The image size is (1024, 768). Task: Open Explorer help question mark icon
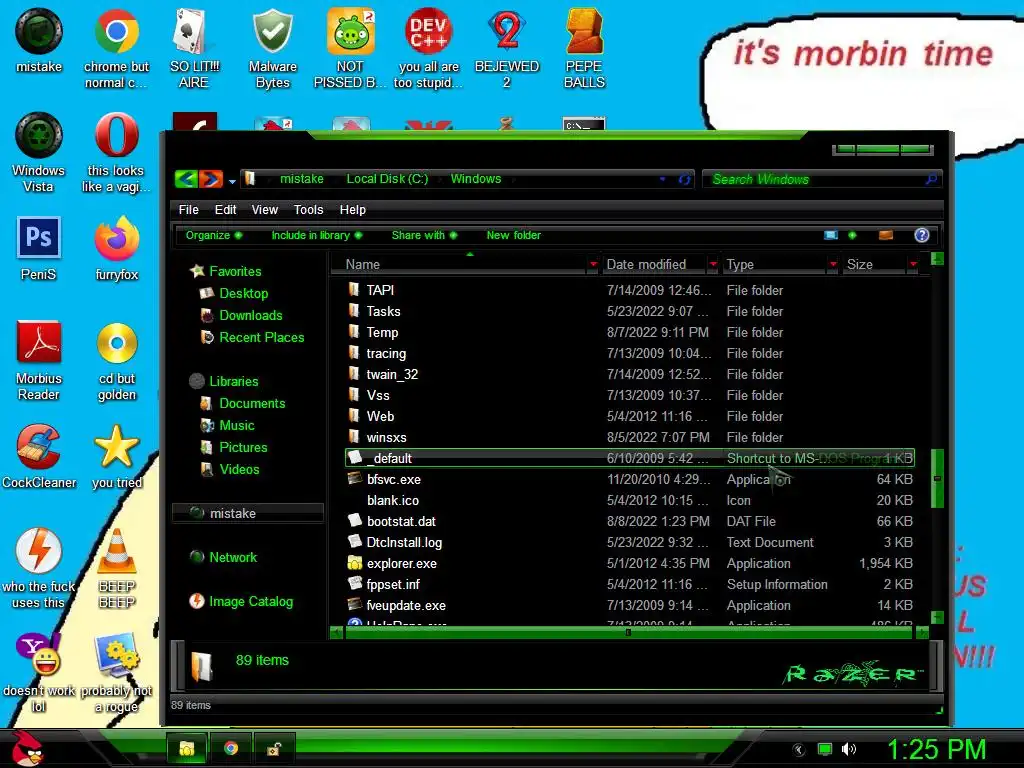click(x=921, y=235)
